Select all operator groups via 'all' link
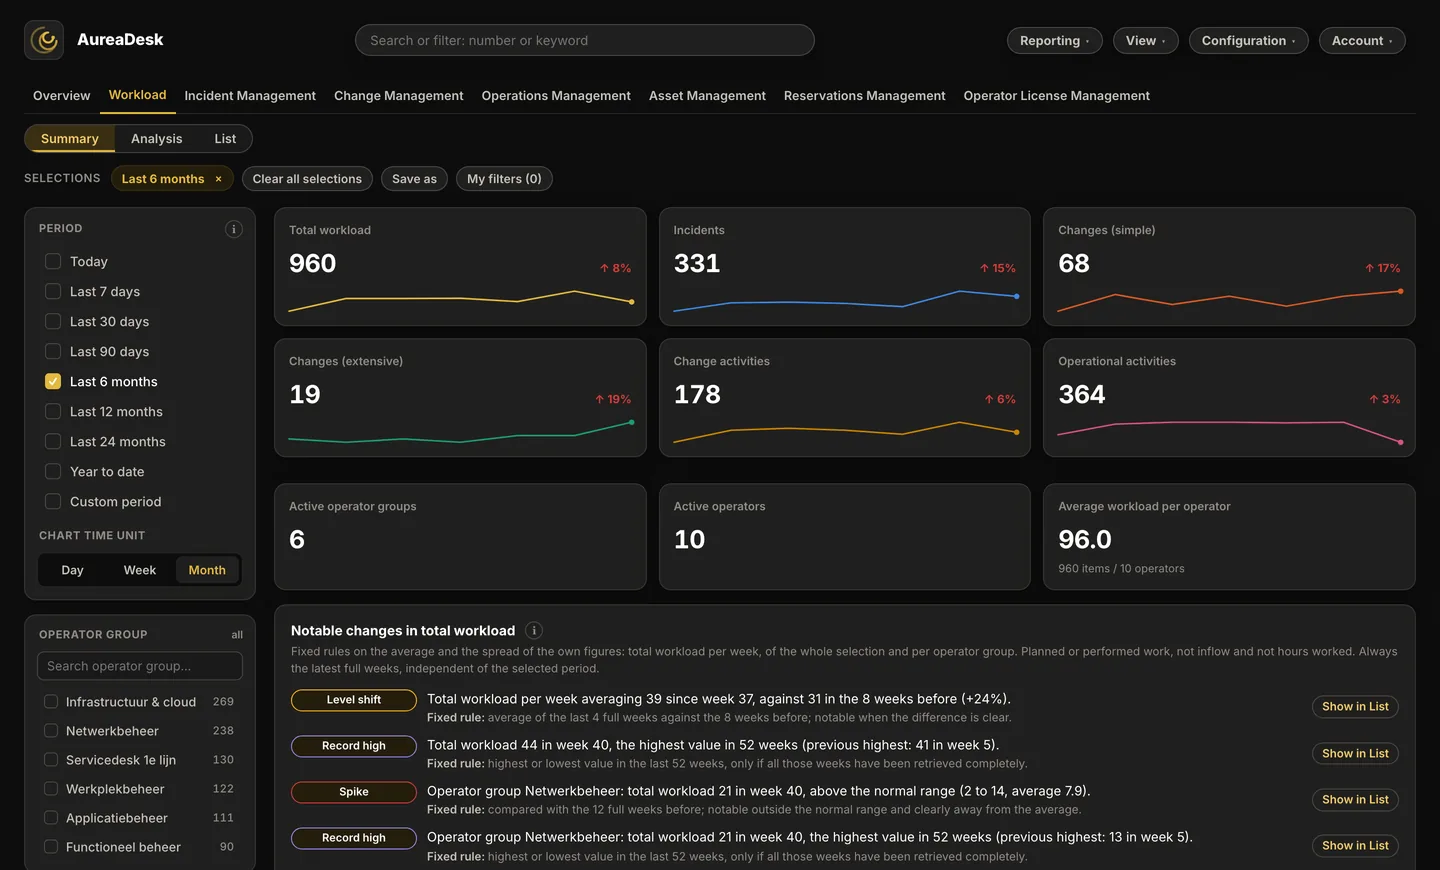This screenshot has height=870, width=1440. tap(237, 635)
